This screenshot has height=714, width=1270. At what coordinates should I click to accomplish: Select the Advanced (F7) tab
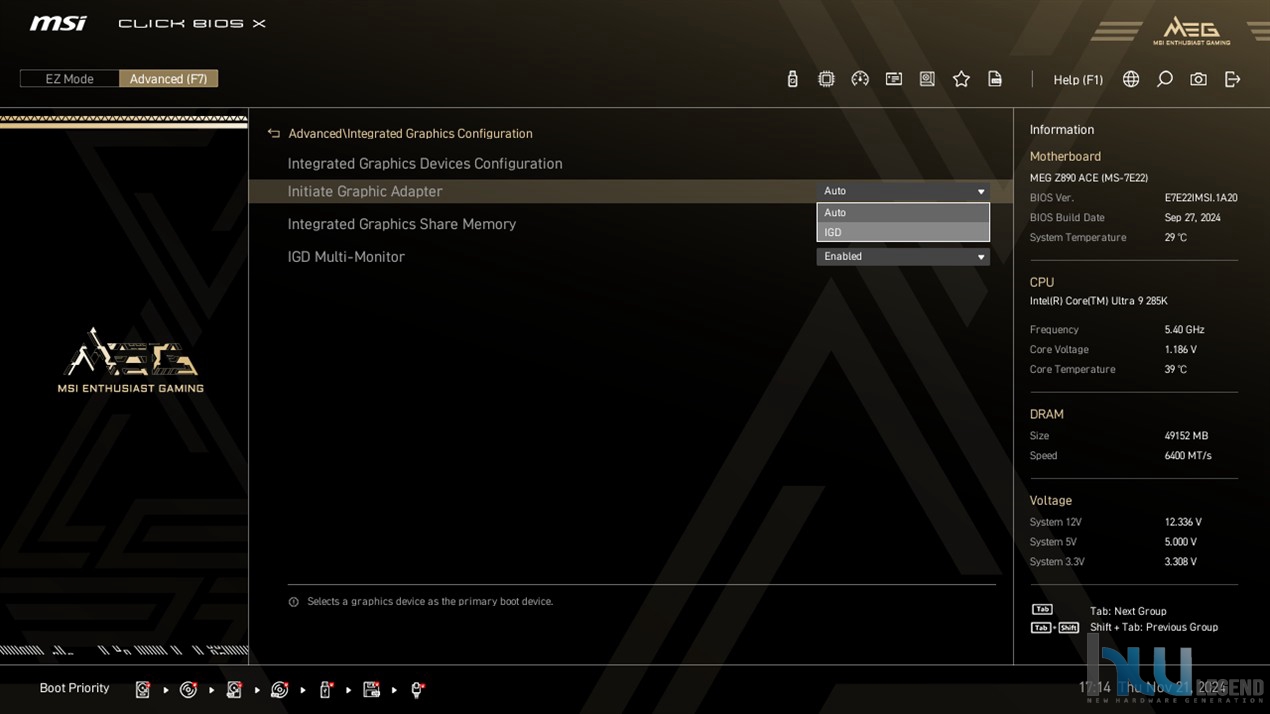[x=168, y=79]
